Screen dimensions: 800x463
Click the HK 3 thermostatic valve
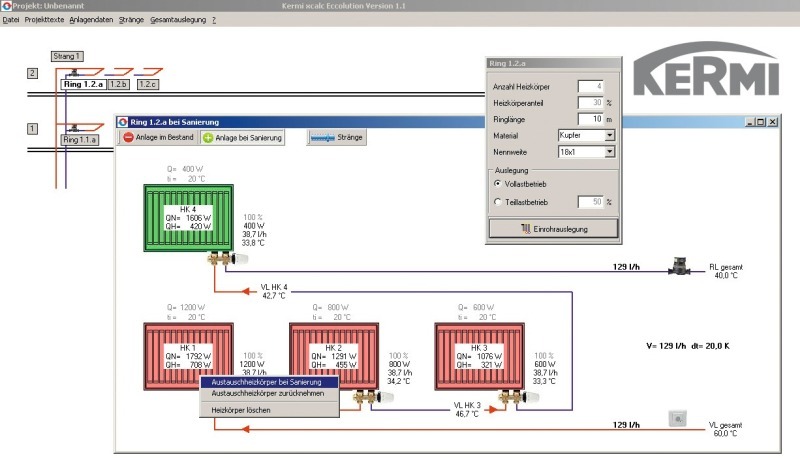[x=519, y=397]
